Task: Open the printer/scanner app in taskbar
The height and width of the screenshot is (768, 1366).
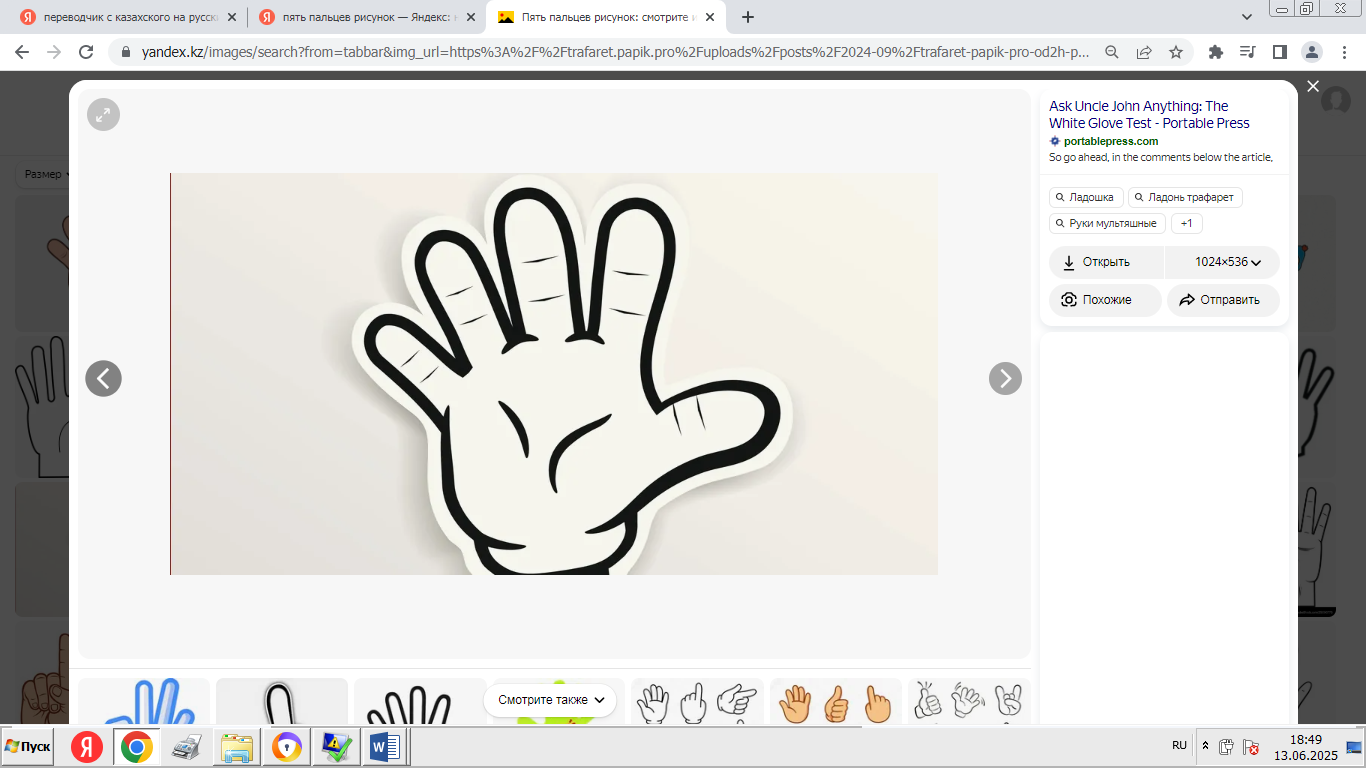Action: [187, 747]
